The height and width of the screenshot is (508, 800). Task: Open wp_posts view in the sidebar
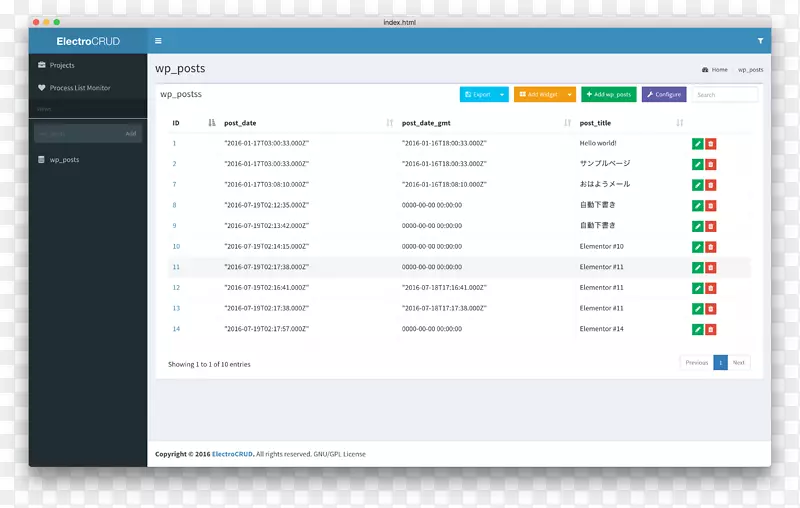pyautogui.click(x=64, y=160)
